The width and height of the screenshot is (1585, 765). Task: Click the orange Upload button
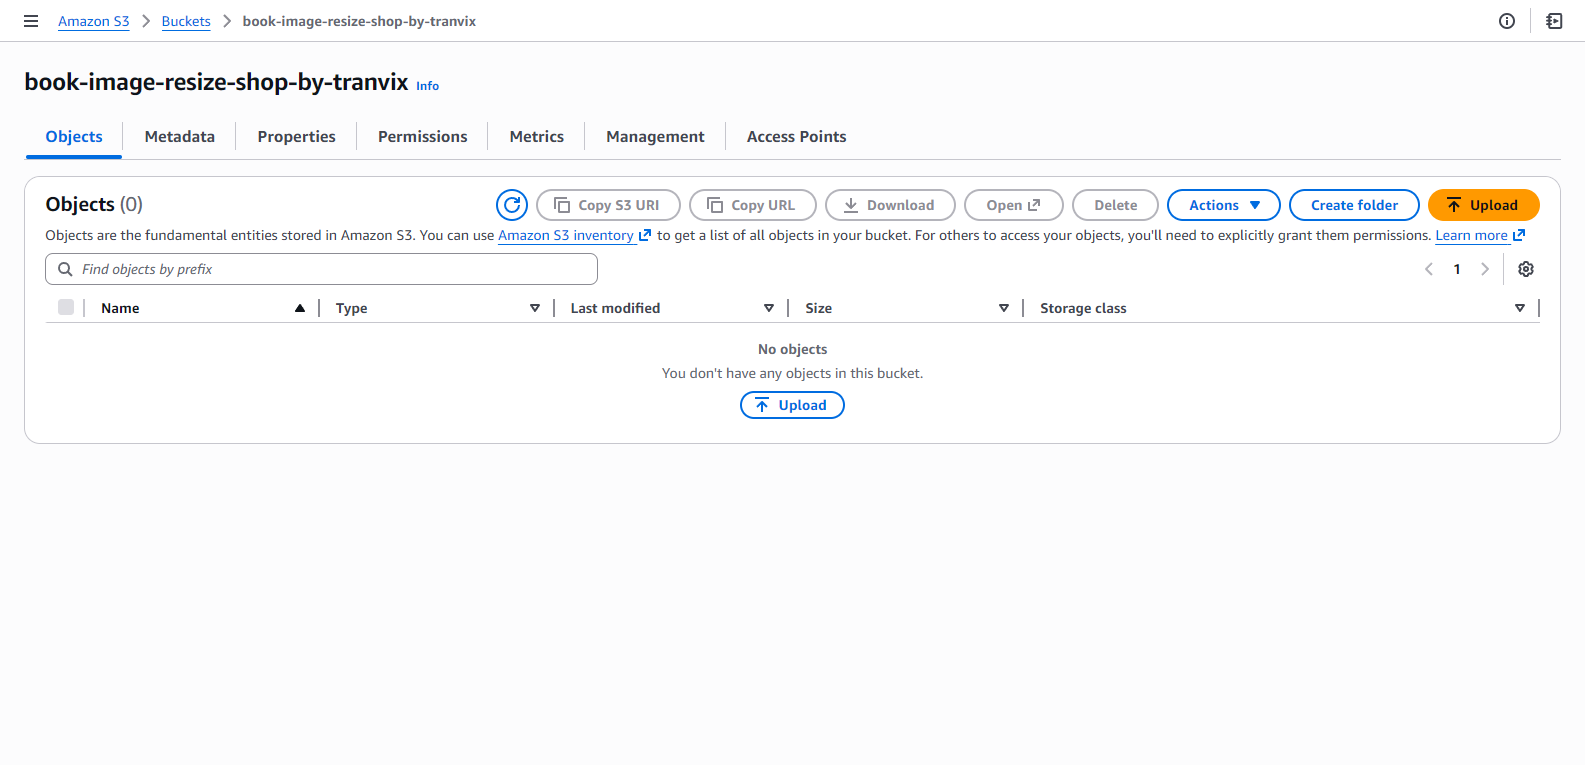point(1483,205)
